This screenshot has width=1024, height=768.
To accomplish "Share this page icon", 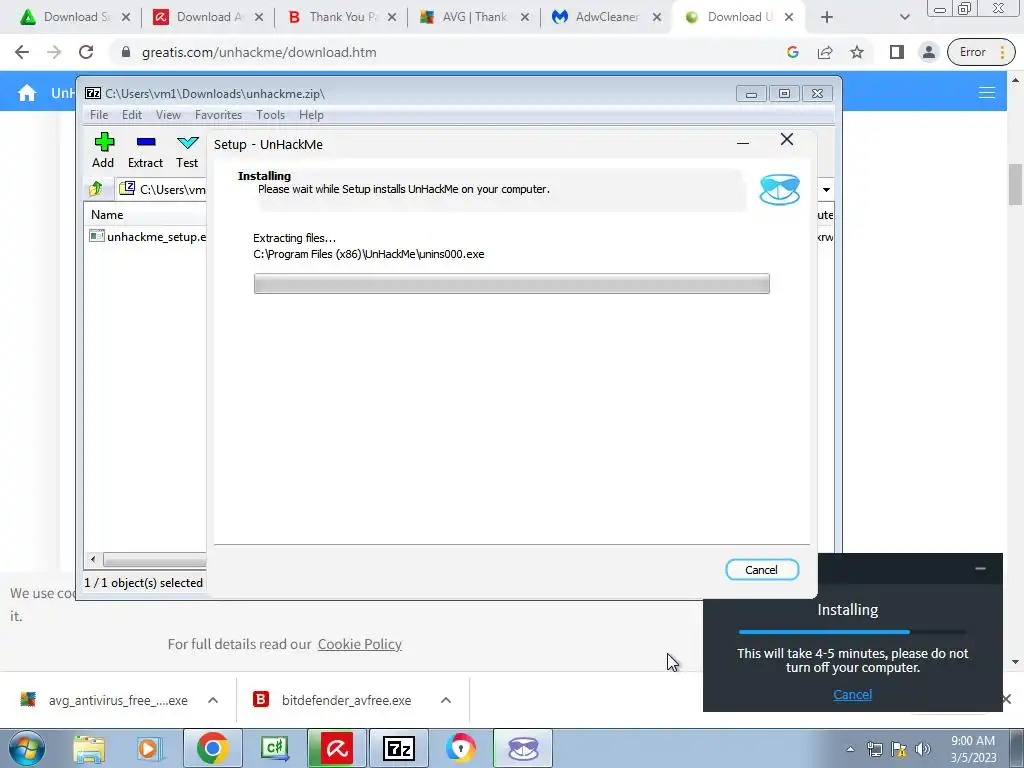I will point(825,52).
